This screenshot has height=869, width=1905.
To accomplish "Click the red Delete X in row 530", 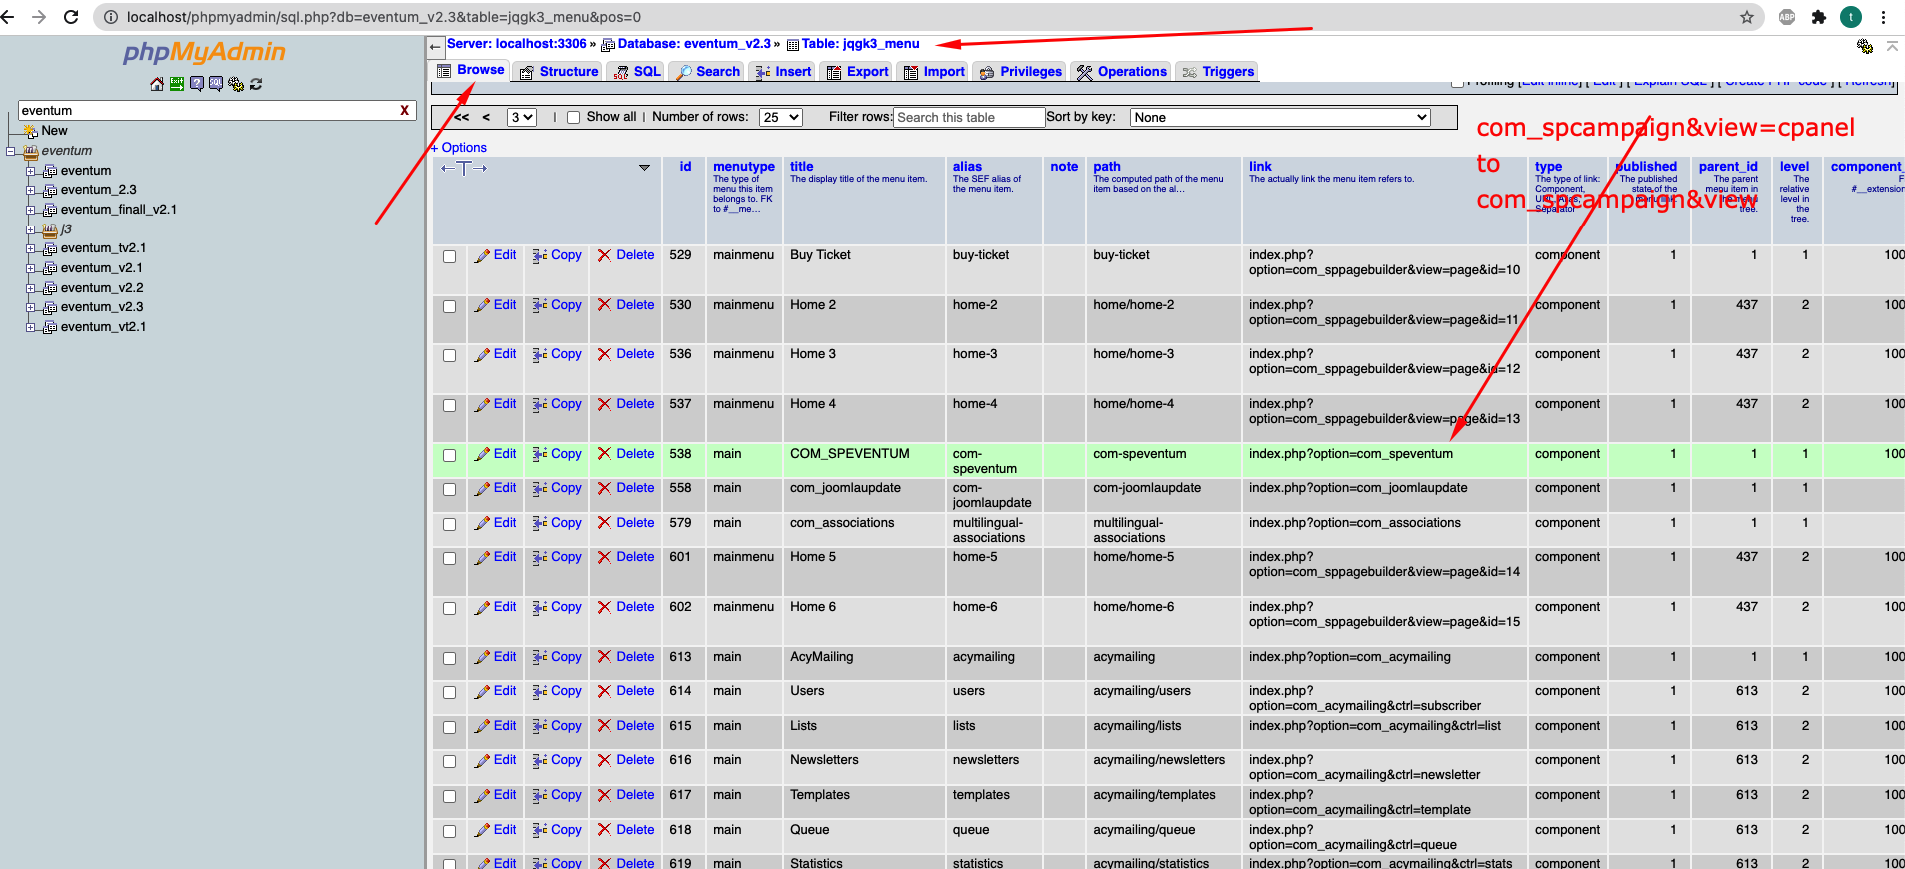I will [604, 305].
